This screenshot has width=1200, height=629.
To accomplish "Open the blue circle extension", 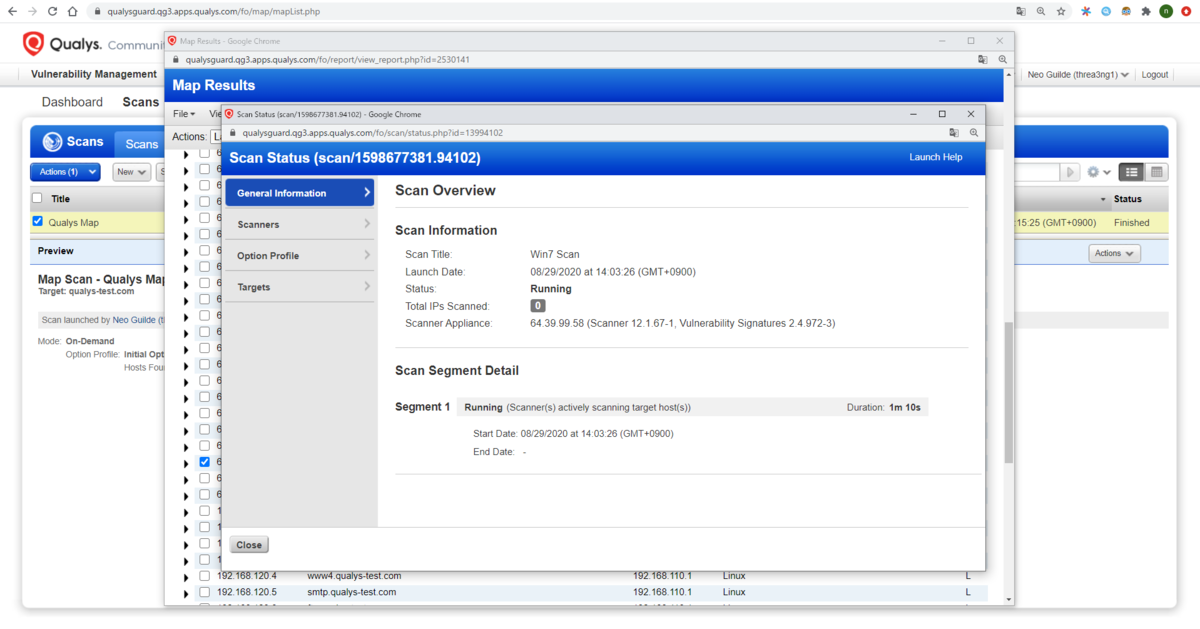I will point(1106,12).
